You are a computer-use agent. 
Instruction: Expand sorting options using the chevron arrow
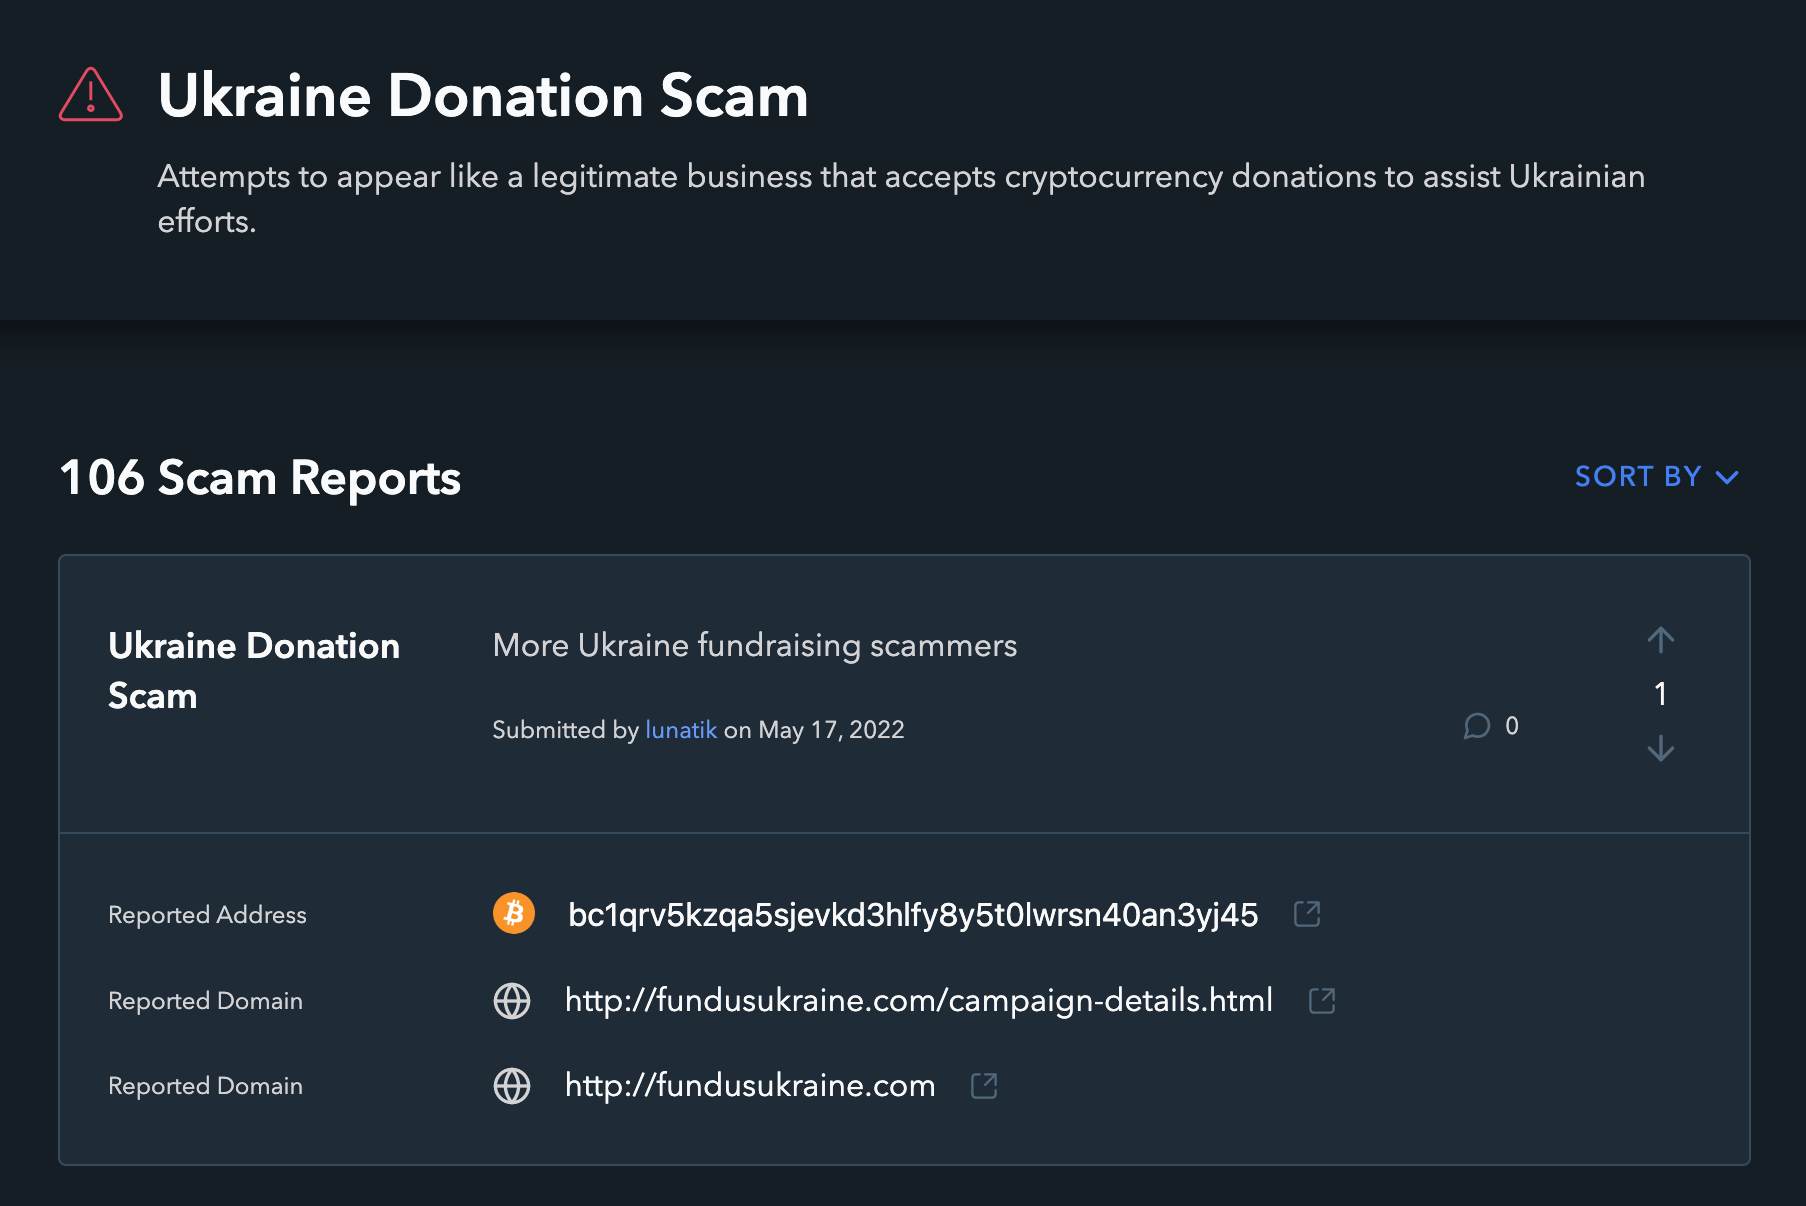tap(1727, 478)
